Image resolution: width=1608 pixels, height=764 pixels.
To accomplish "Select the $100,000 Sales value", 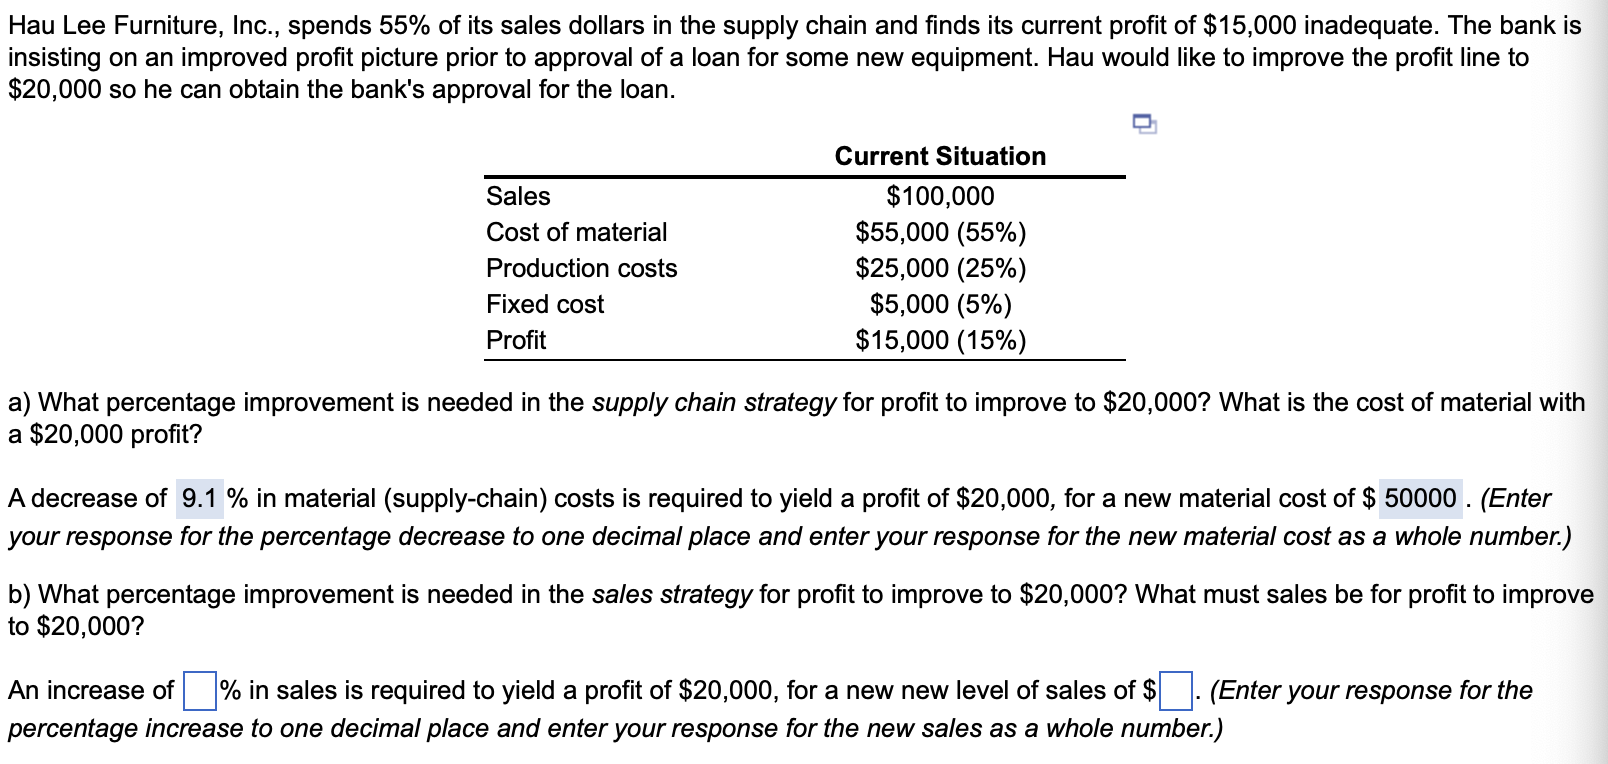I will [x=940, y=196].
